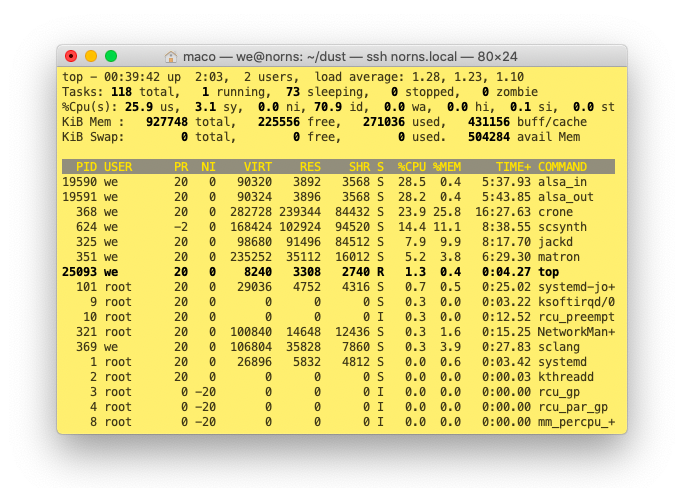Click the 25.9 us CPU value
The width and height of the screenshot is (693, 488).
(x=139, y=107)
